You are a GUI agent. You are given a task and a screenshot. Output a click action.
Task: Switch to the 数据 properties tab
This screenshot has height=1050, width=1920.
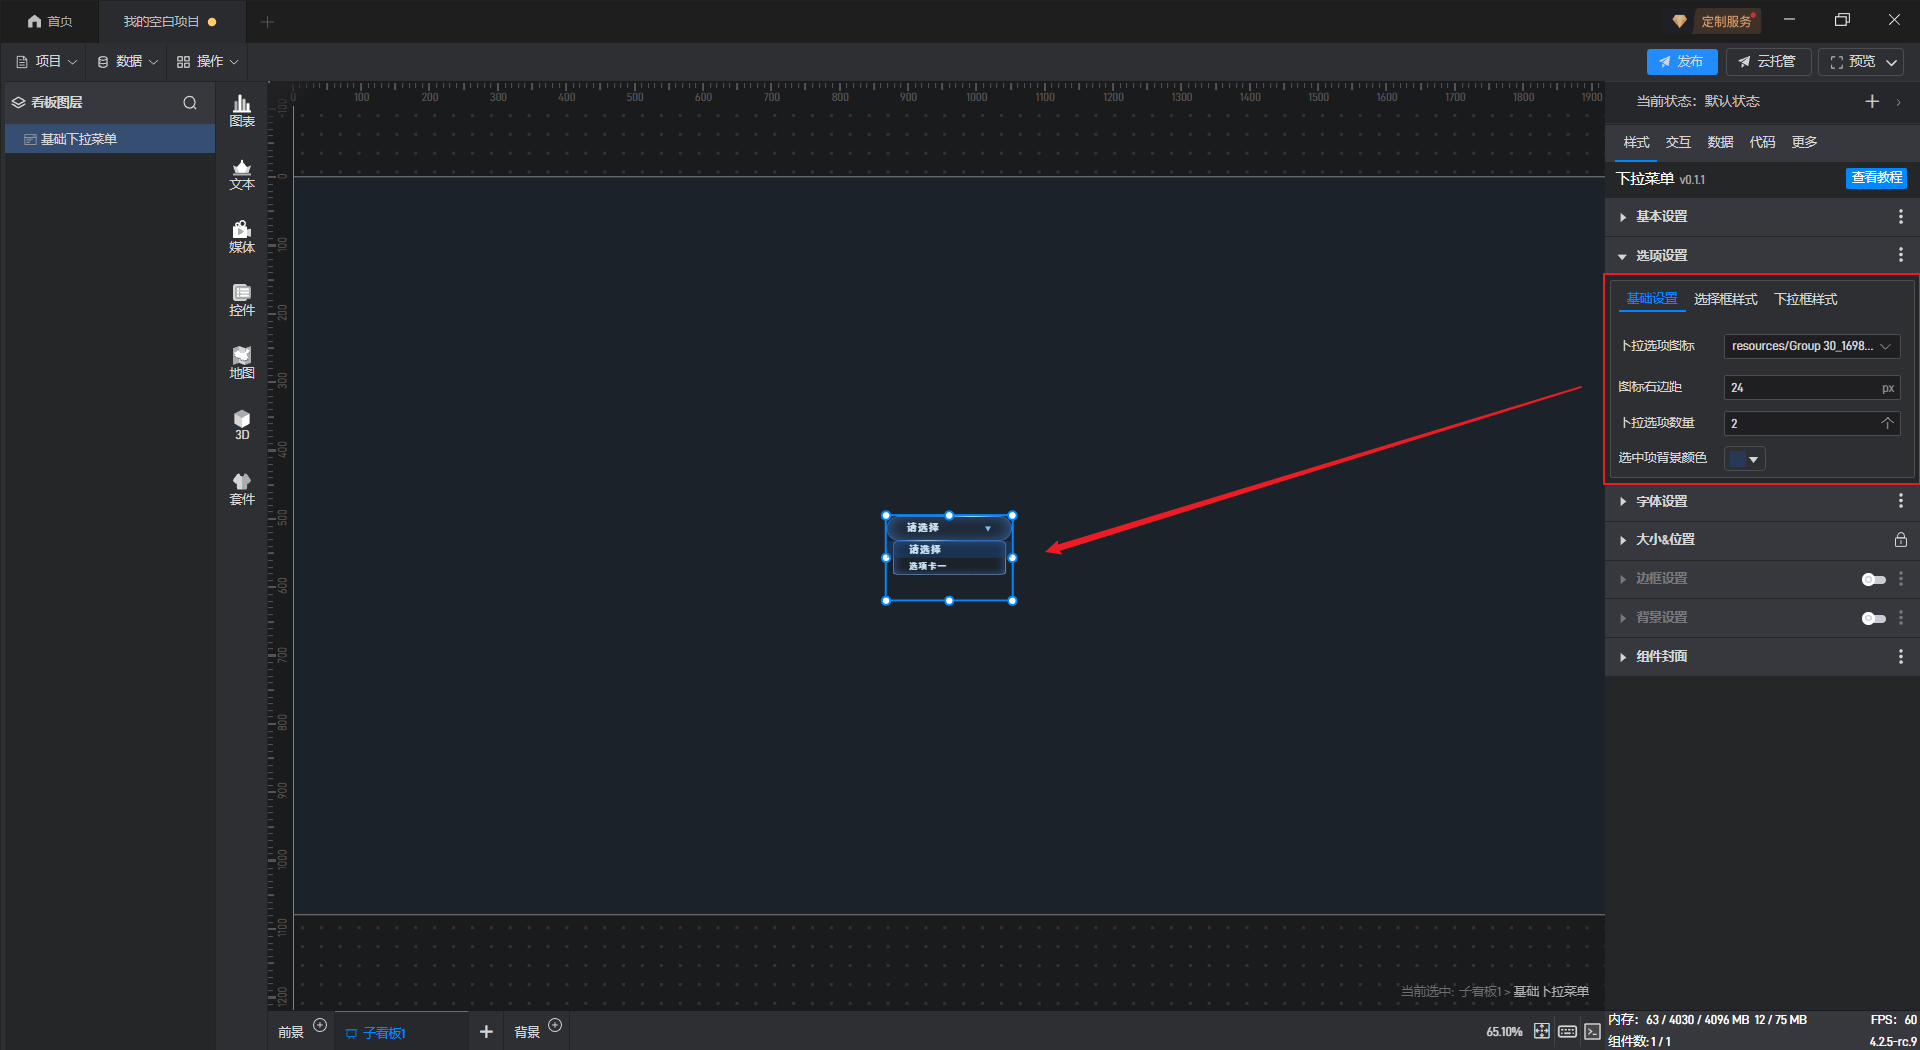click(1720, 142)
